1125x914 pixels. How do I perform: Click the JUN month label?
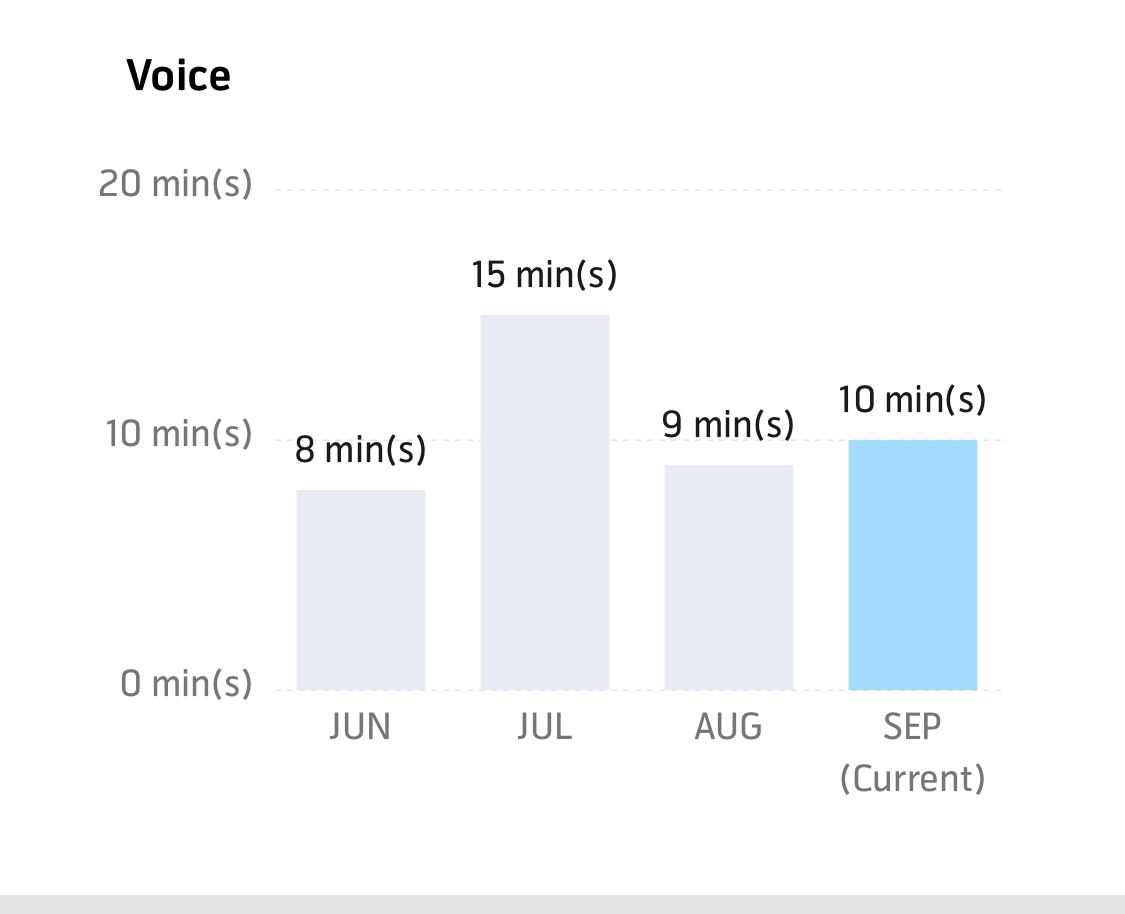360,727
